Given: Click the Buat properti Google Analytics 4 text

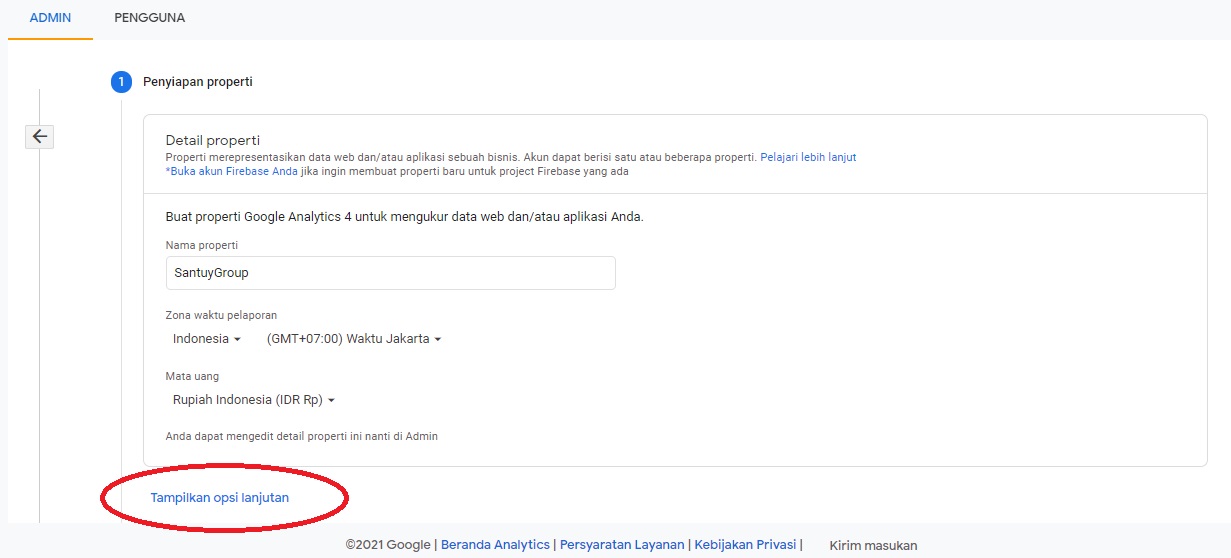Looking at the screenshot, I should tap(404, 216).
